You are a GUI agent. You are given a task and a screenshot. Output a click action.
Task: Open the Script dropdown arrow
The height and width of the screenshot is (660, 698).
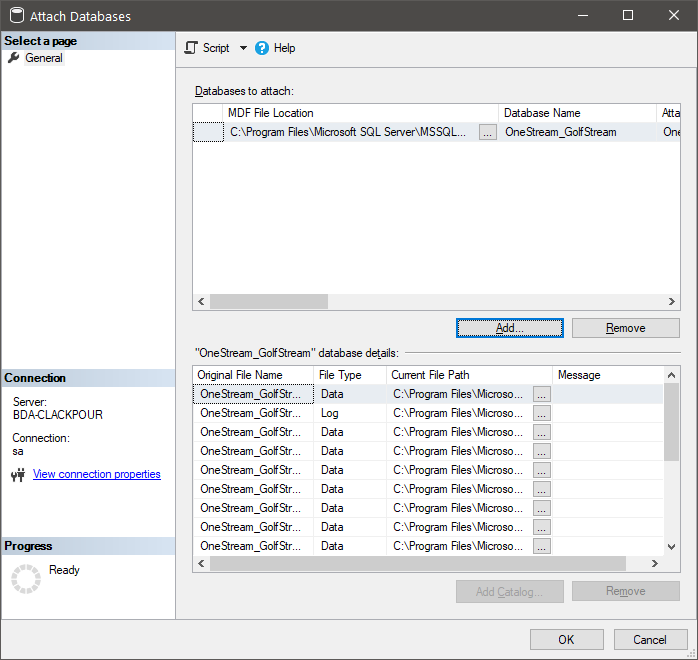click(x=243, y=48)
